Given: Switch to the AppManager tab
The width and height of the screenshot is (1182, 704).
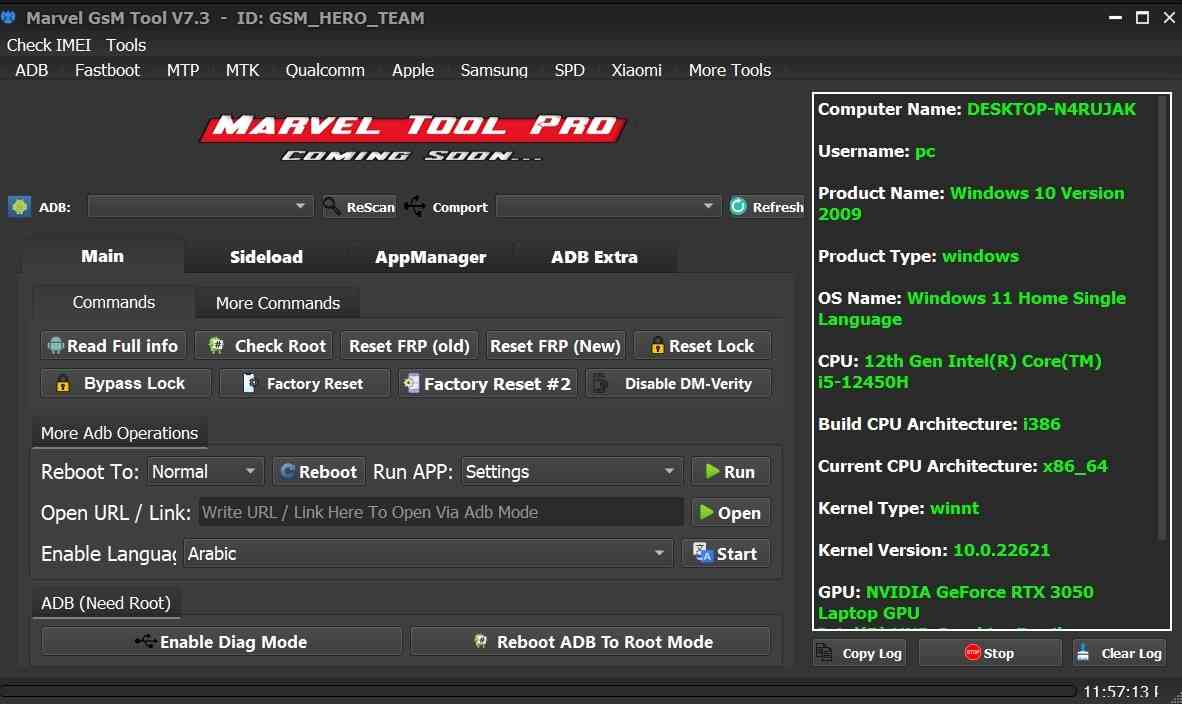Looking at the screenshot, I should tap(430, 257).
